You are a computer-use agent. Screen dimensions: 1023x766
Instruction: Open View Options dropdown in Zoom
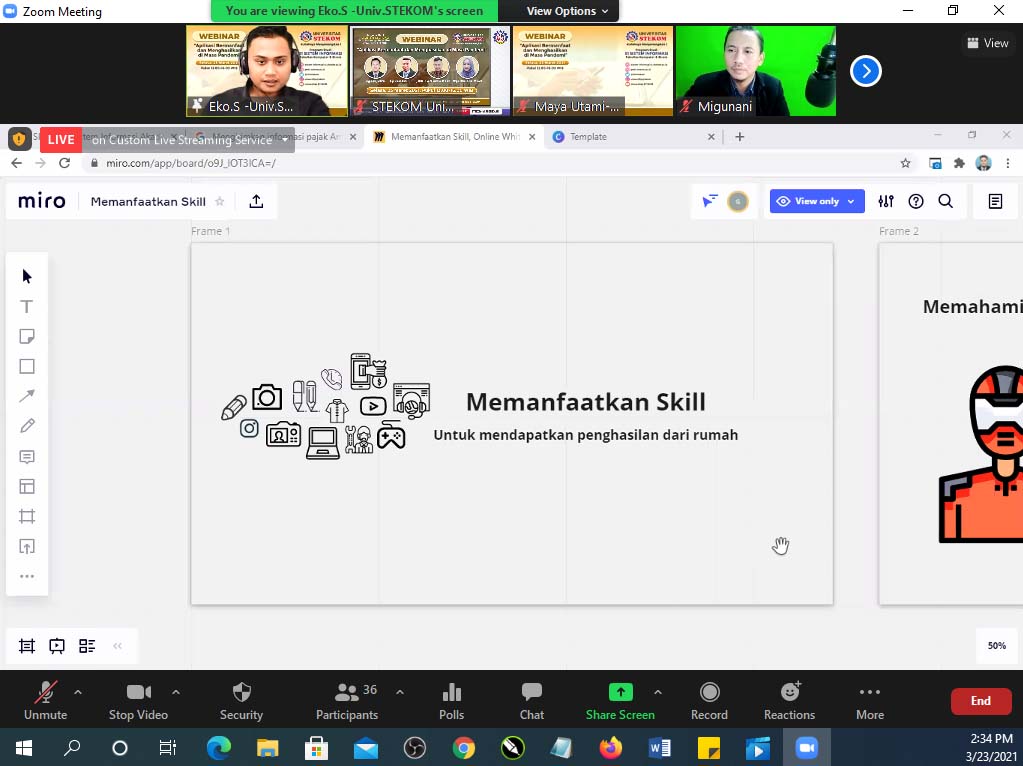567,11
